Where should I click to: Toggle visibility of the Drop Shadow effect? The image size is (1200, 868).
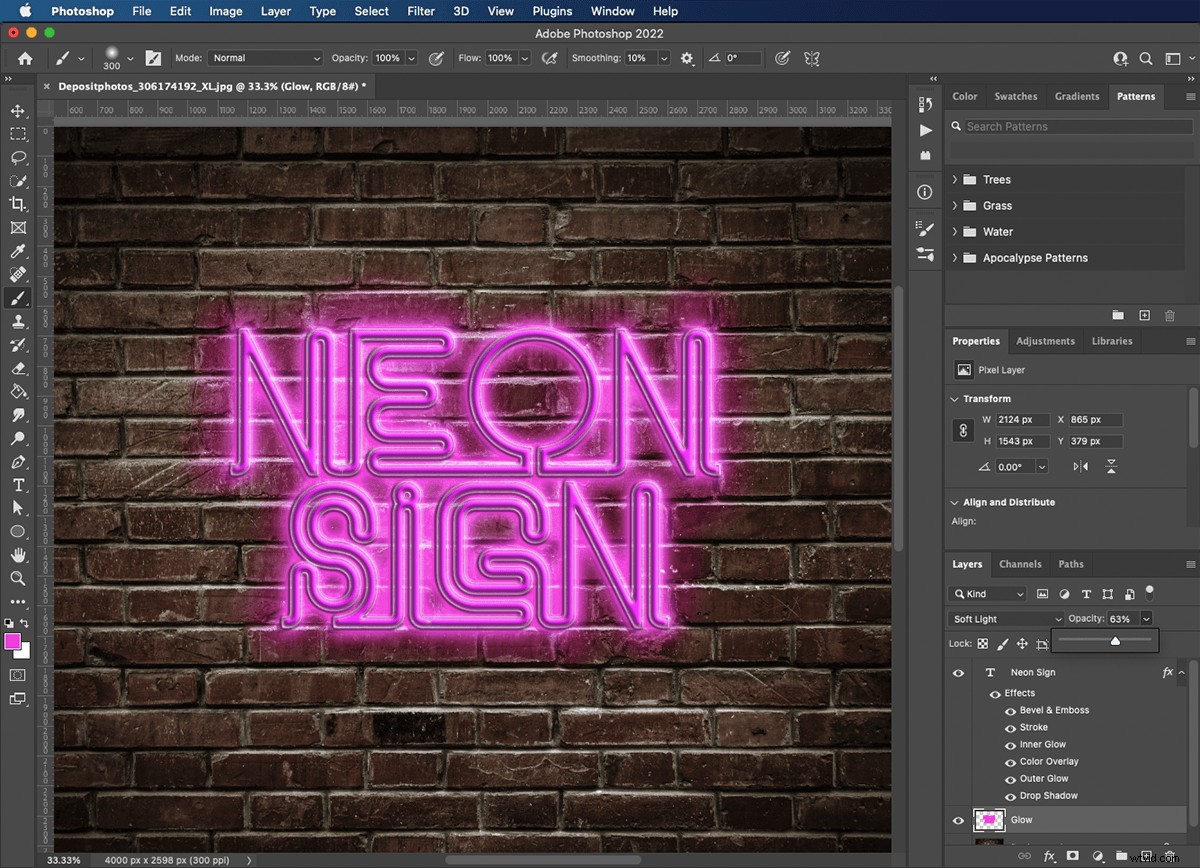[1010, 795]
